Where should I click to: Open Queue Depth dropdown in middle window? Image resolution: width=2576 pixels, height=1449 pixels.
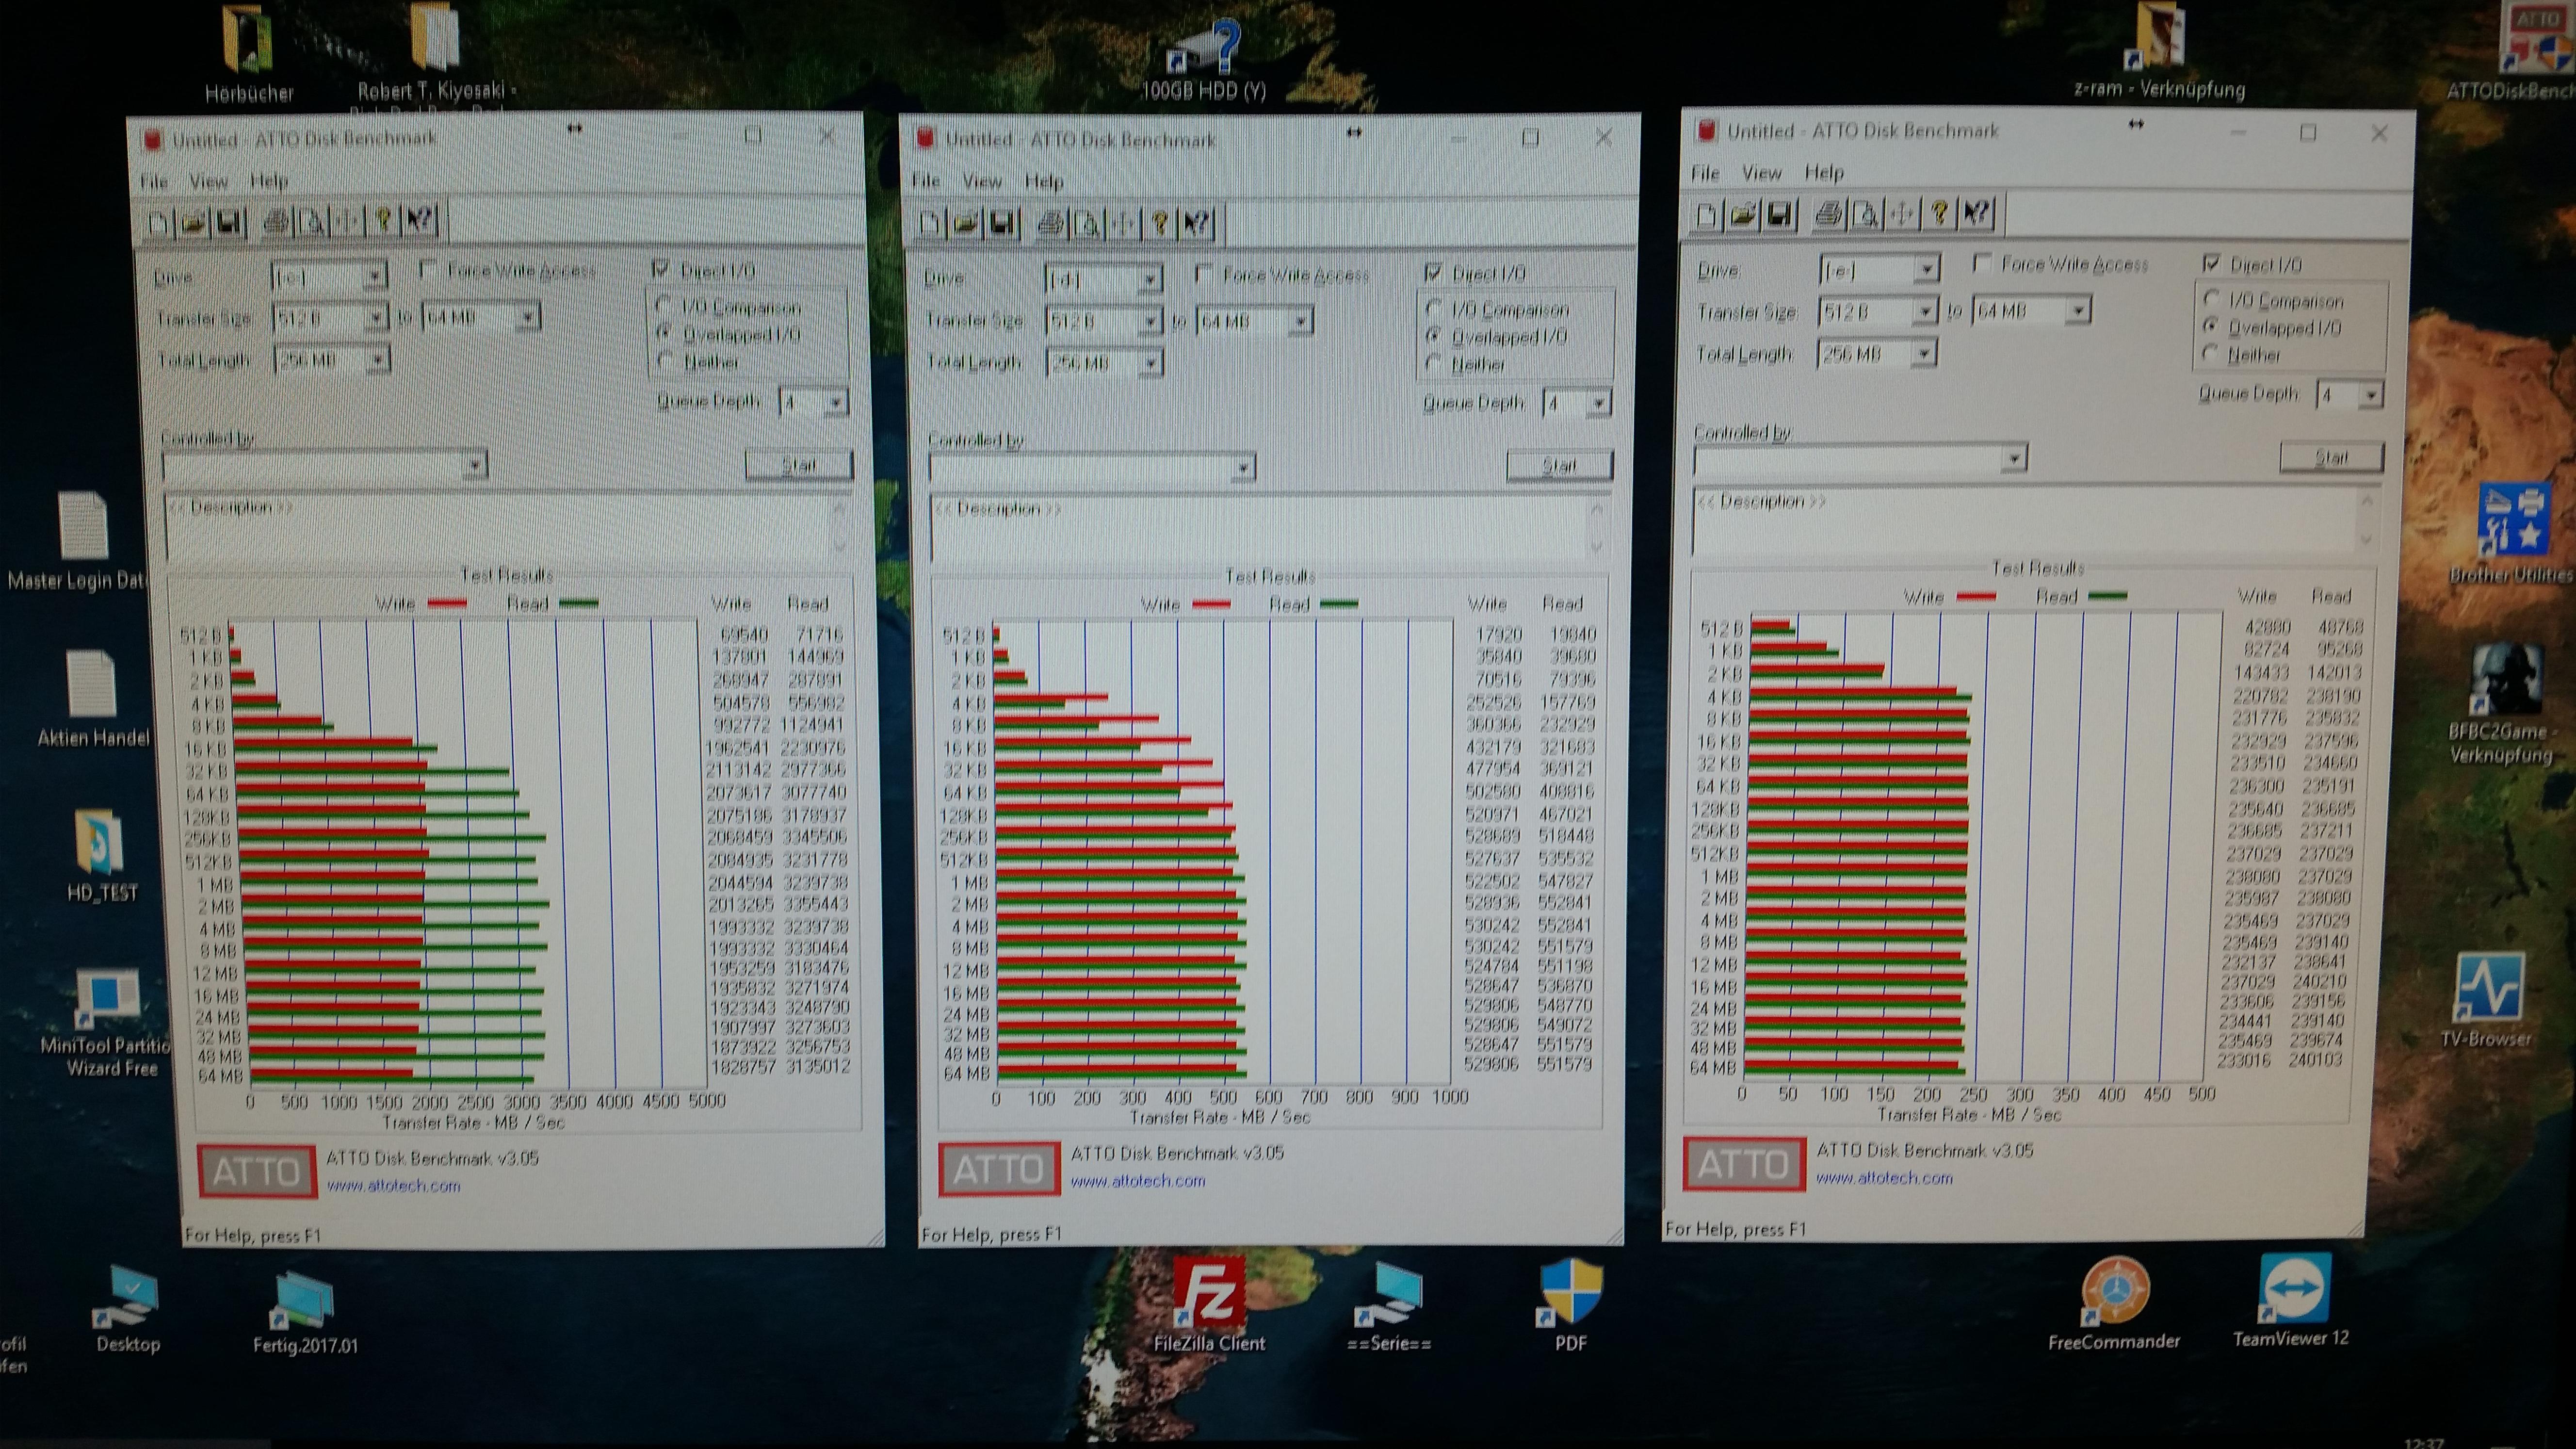pos(1598,404)
